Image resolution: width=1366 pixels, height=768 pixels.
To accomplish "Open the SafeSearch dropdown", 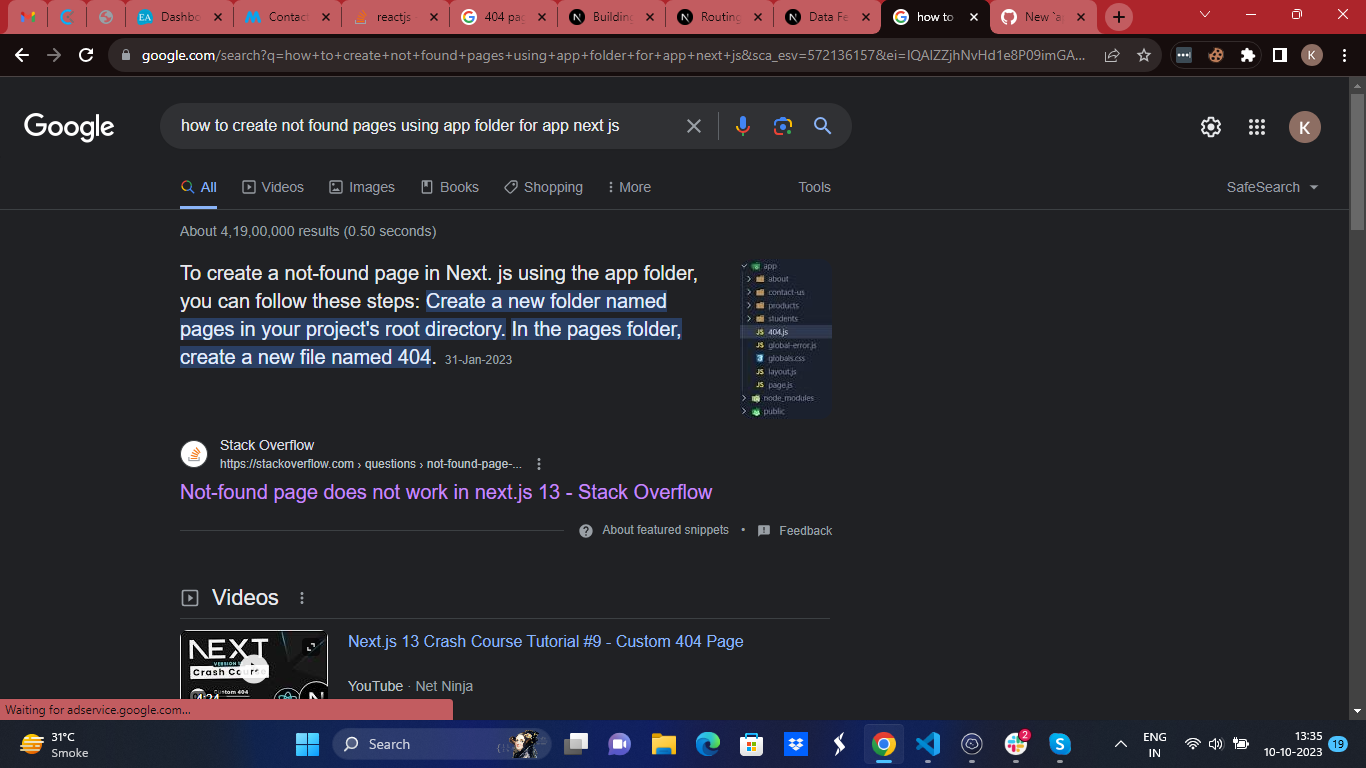I will click(1272, 187).
